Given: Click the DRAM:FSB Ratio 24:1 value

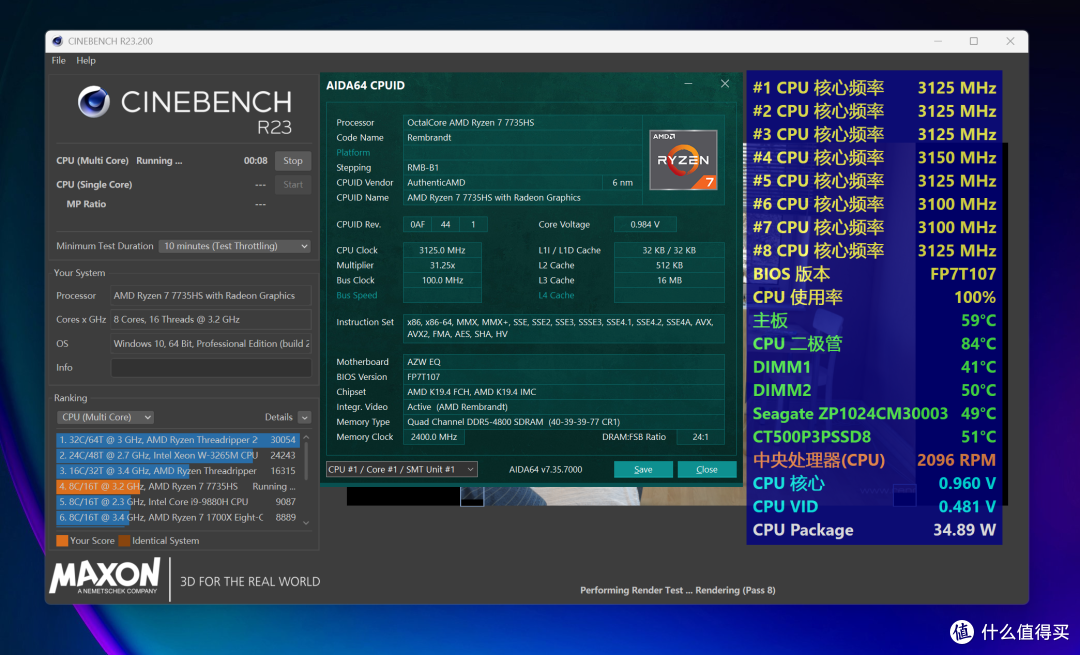Looking at the screenshot, I should (700, 437).
